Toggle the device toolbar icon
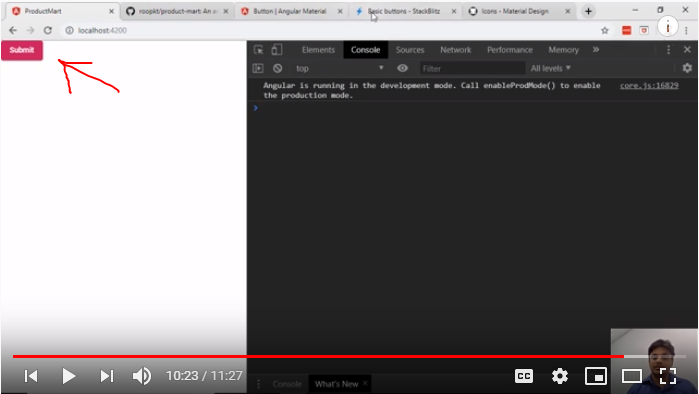 [x=277, y=49]
